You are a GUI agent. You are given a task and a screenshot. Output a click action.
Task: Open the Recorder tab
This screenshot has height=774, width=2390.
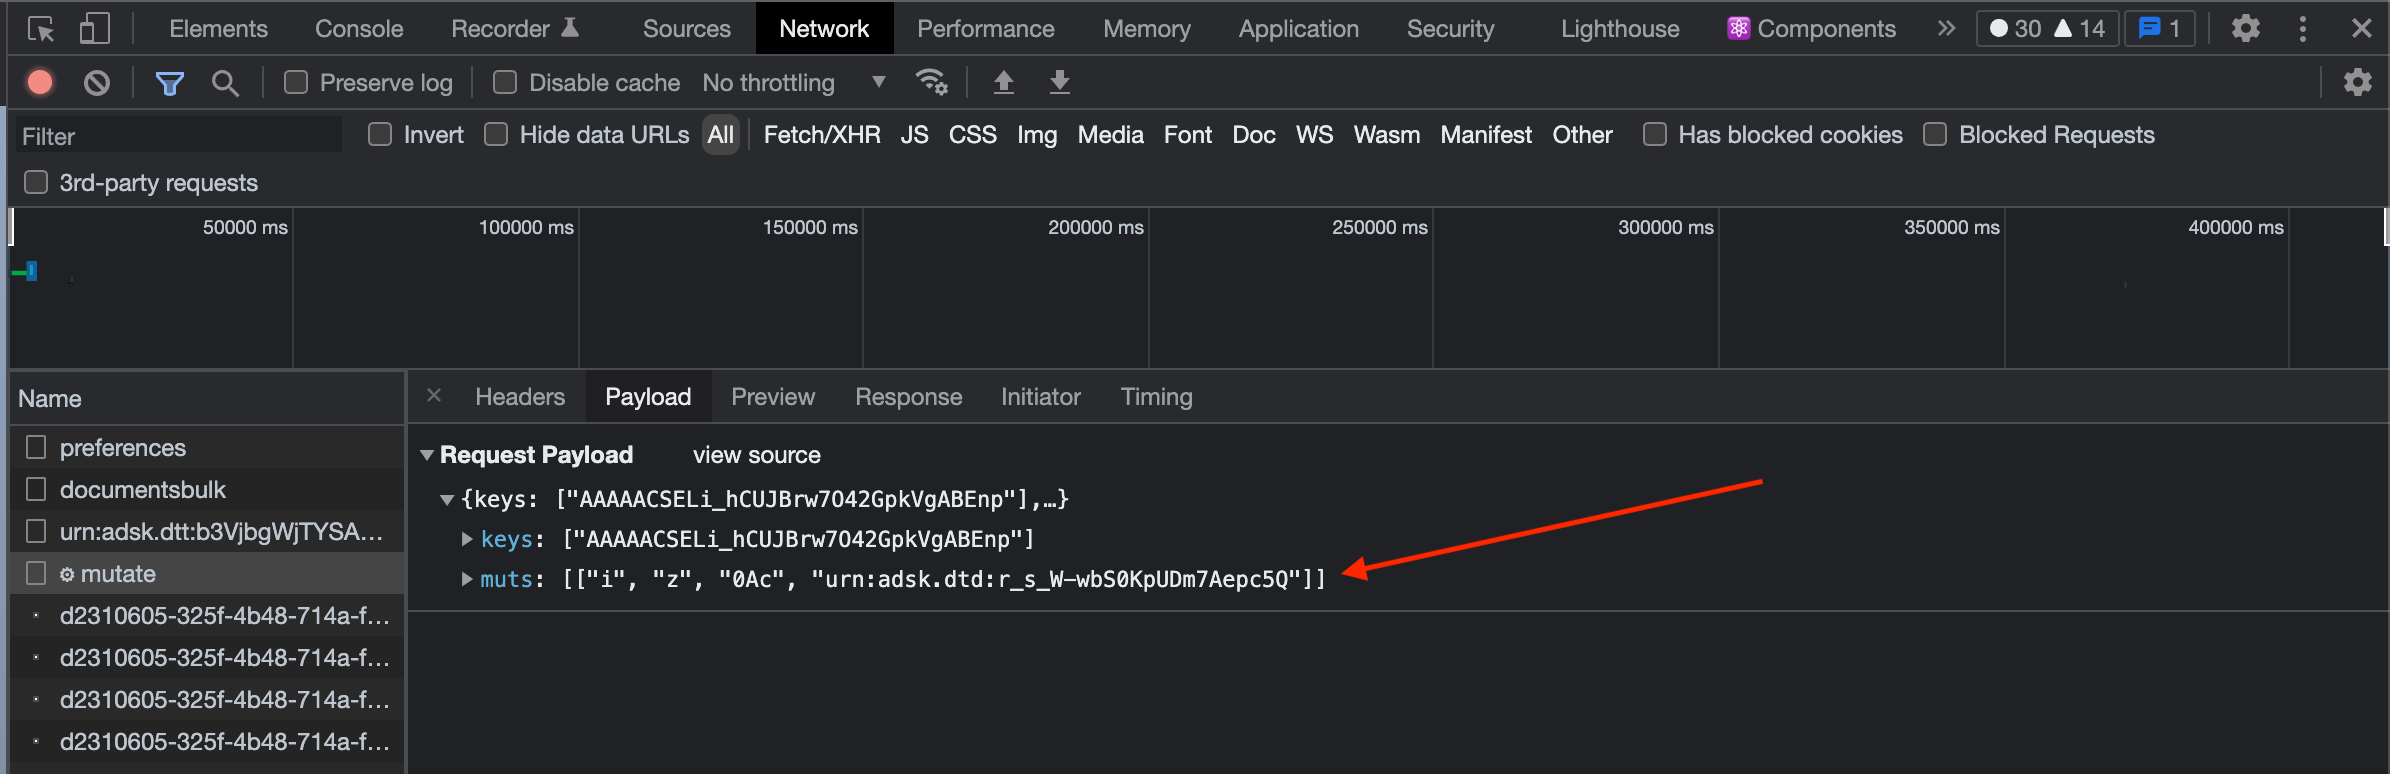pos(515,29)
